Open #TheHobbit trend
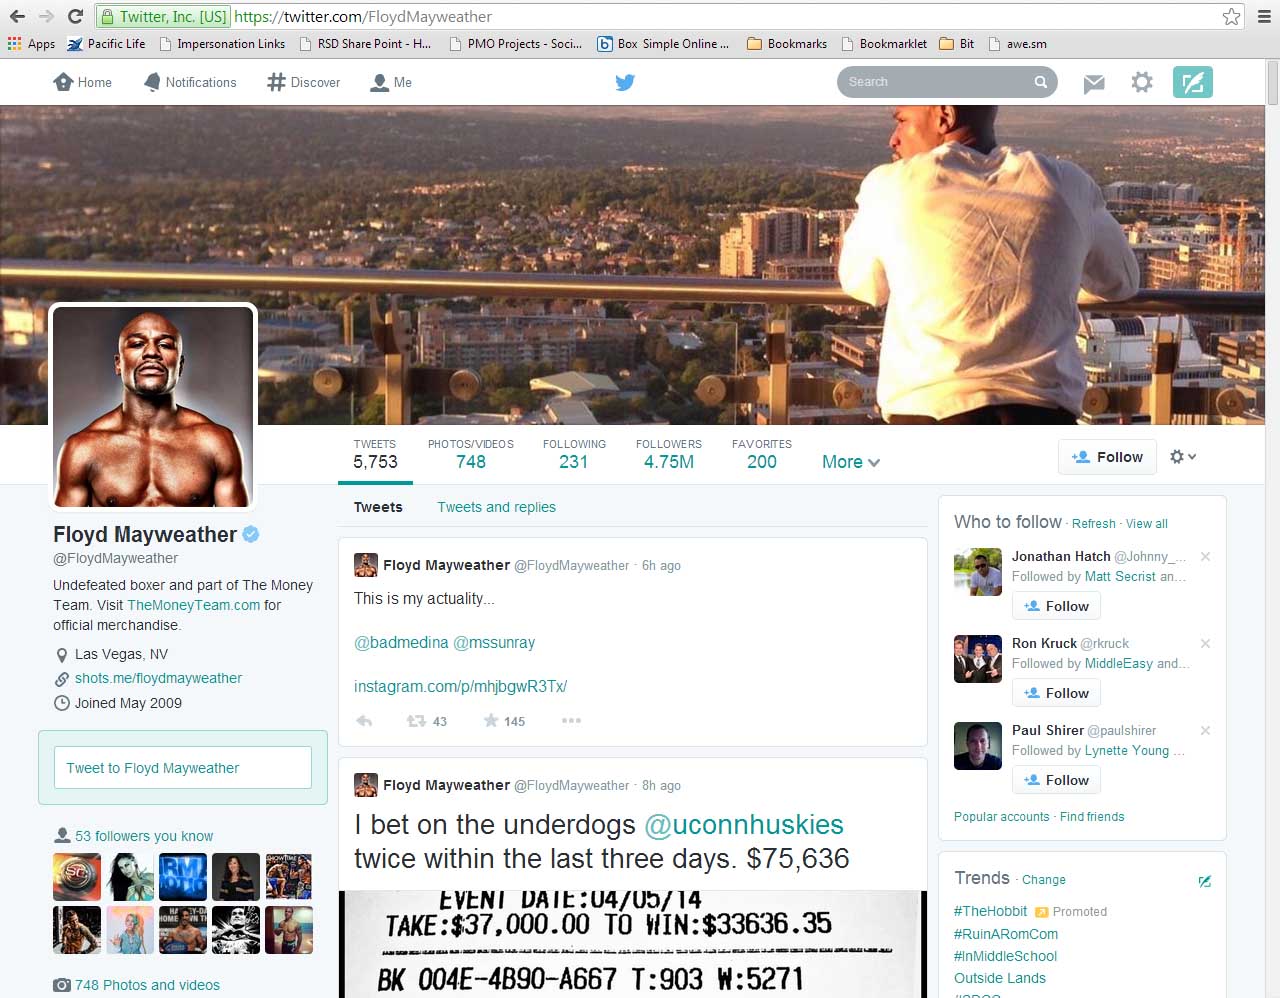Screen dimensions: 1280x998 pyautogui.click(x=990, y=911)
